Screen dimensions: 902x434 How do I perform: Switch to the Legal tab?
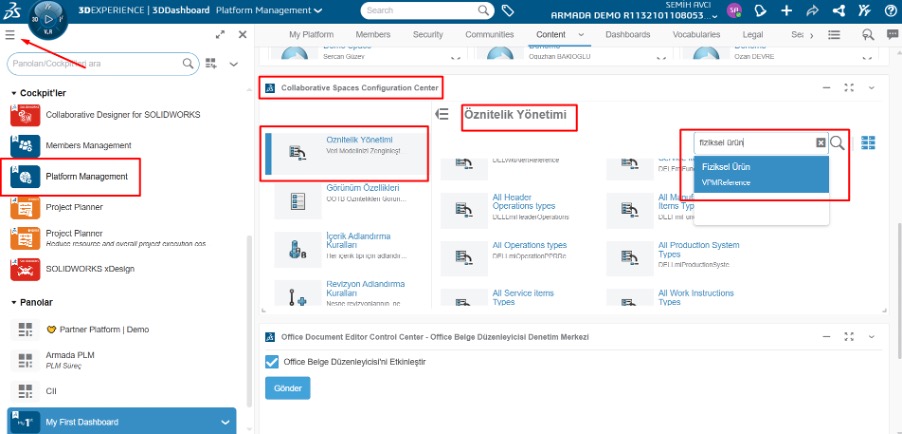pos(752,35)
